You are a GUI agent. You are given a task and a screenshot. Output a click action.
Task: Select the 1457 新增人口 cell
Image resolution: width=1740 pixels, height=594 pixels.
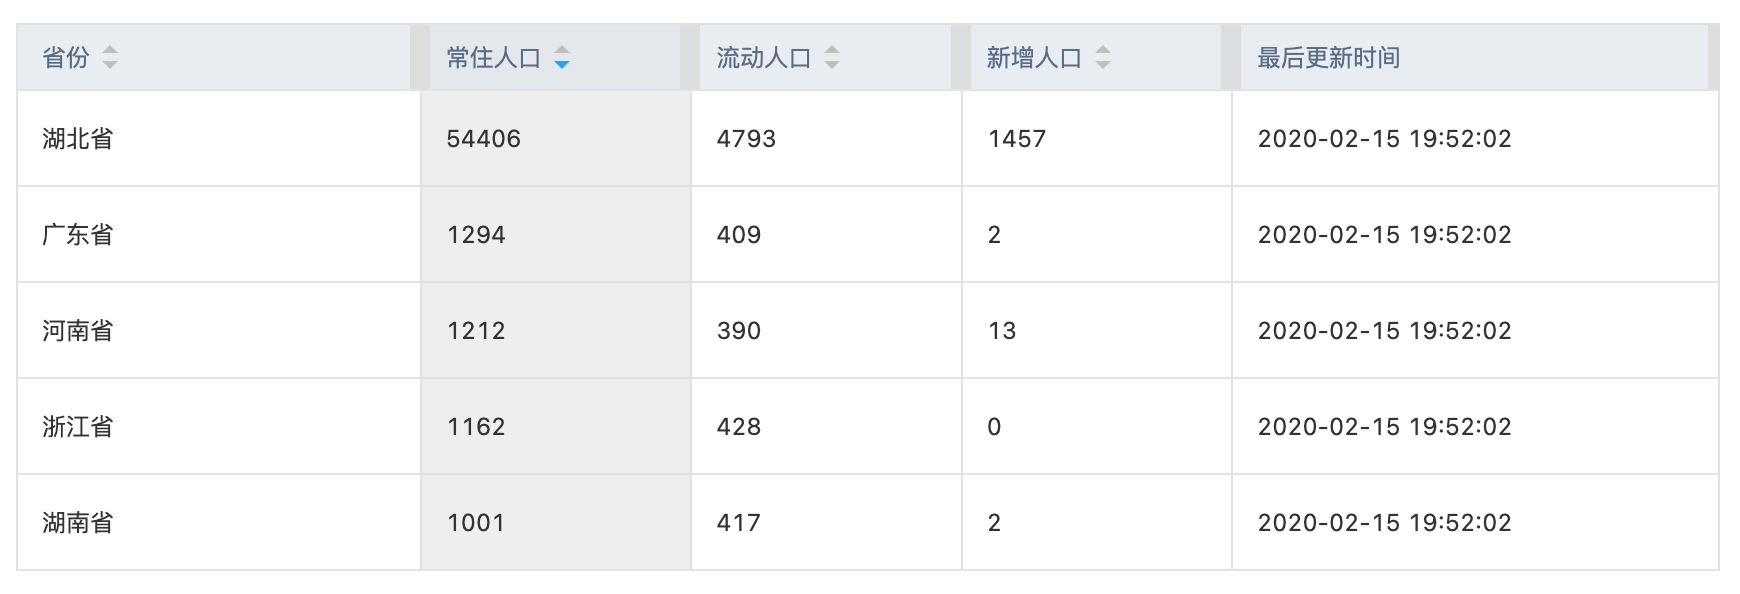click(1097, 138)
